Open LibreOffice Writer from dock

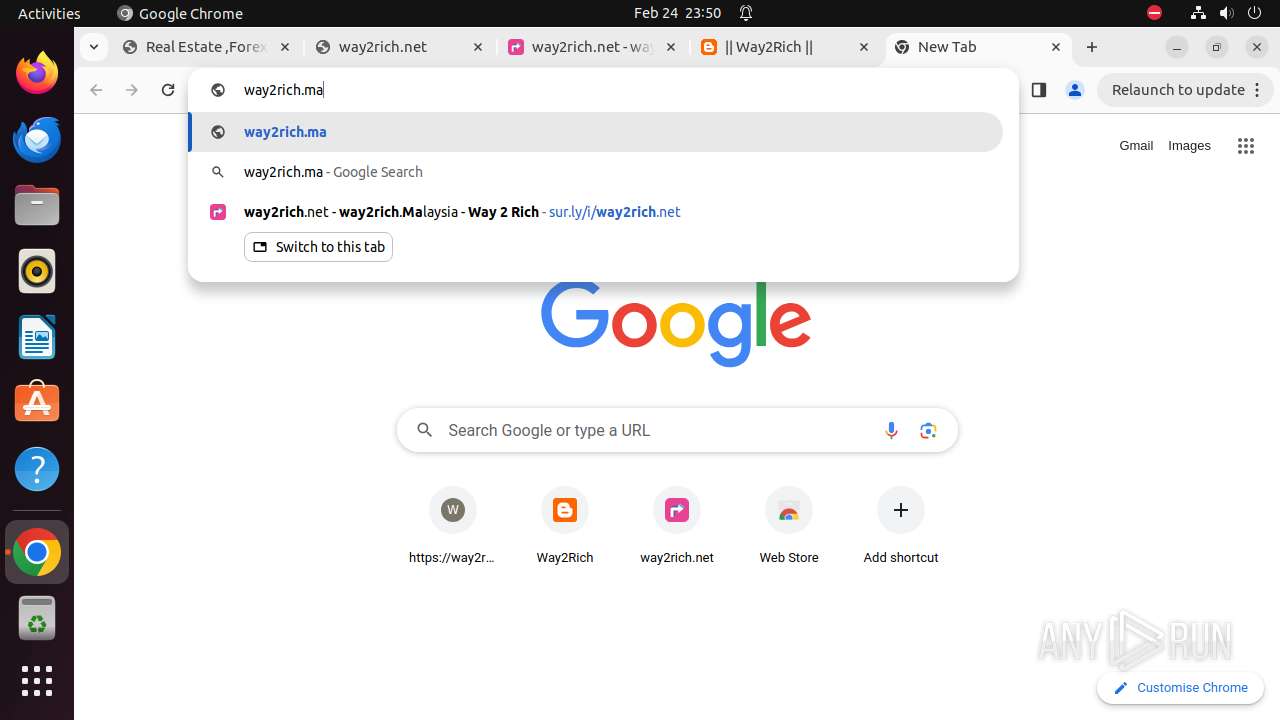pos(37,337)
